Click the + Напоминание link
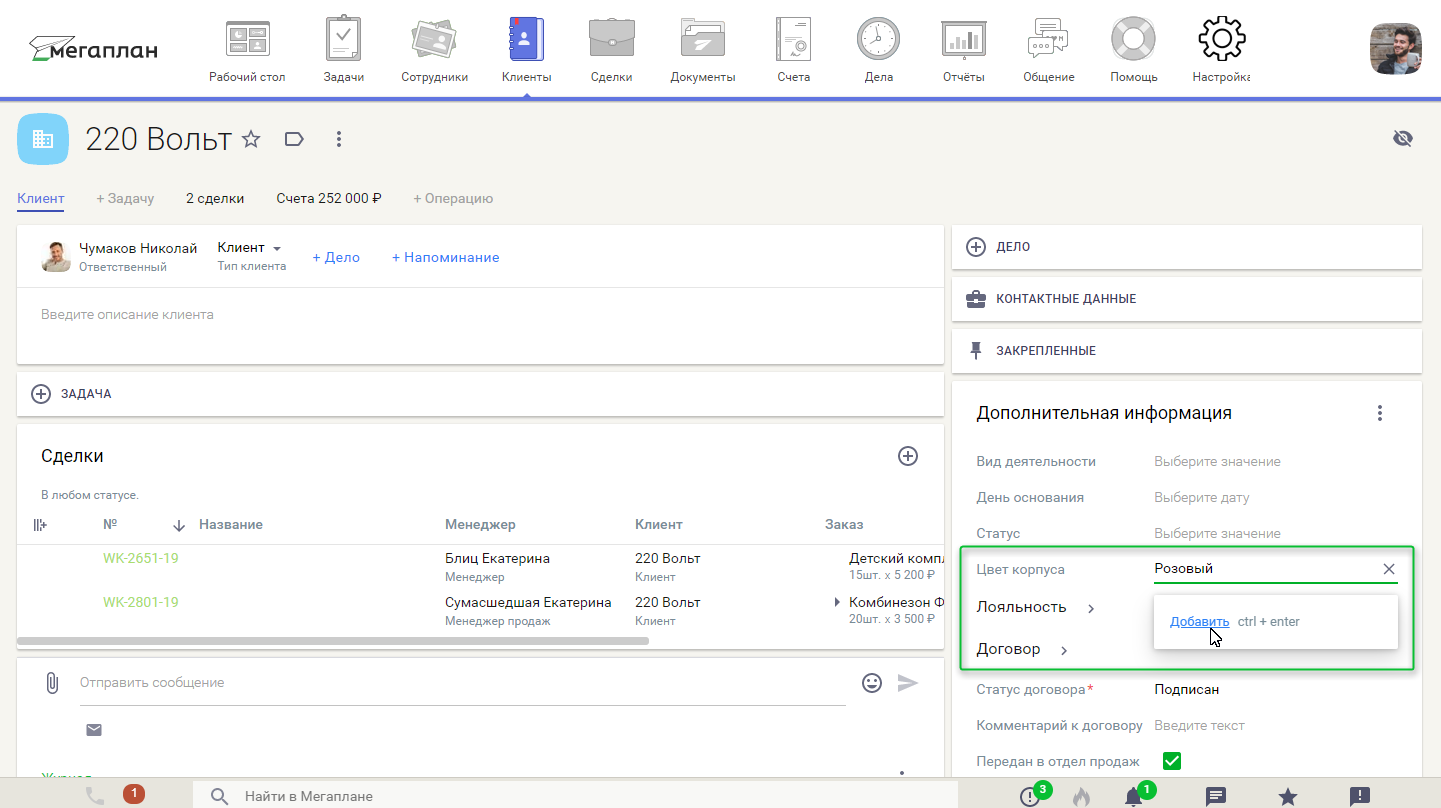 coord(445,257)
